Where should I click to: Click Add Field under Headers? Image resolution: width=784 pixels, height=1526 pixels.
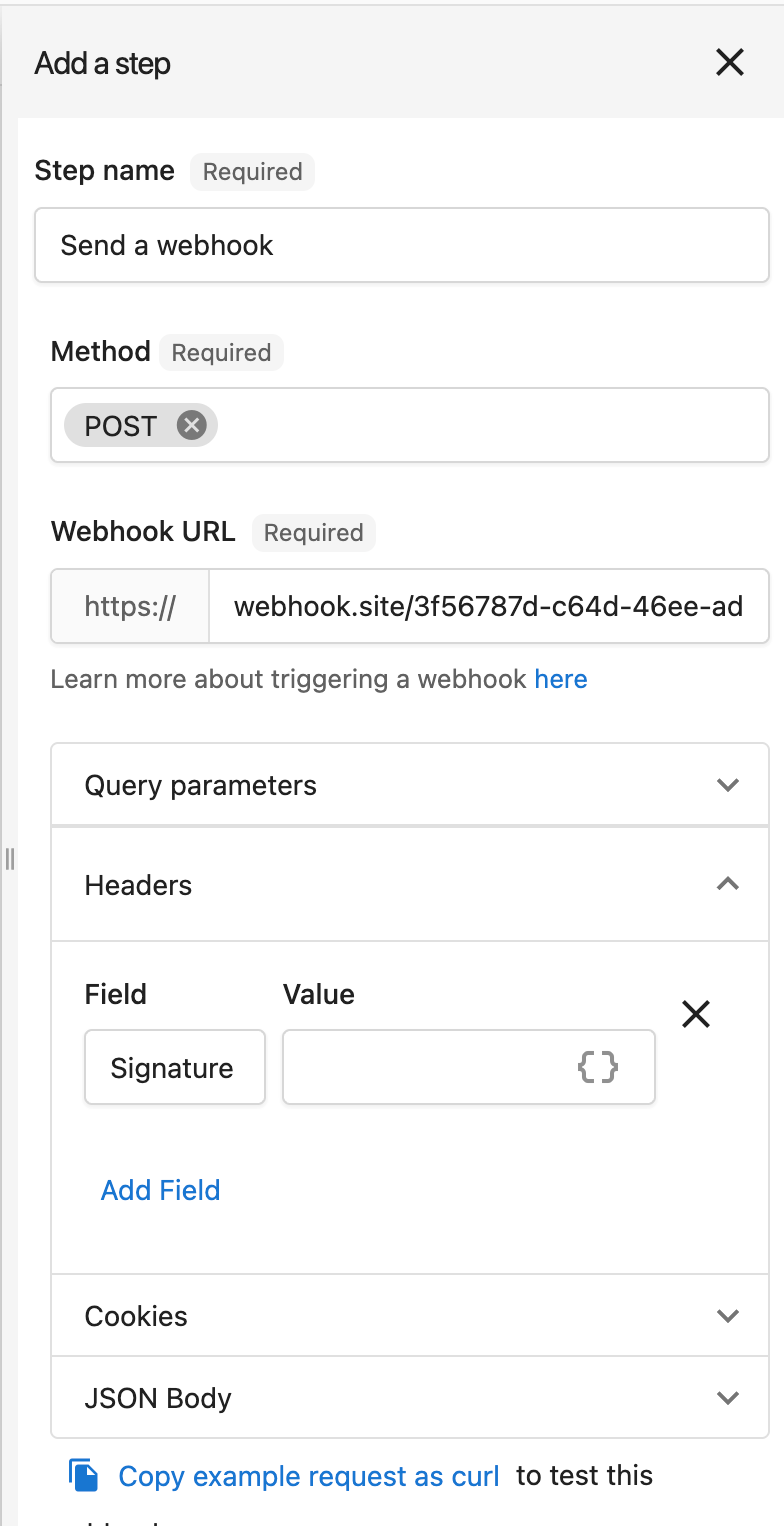(x=160, y=1190)
